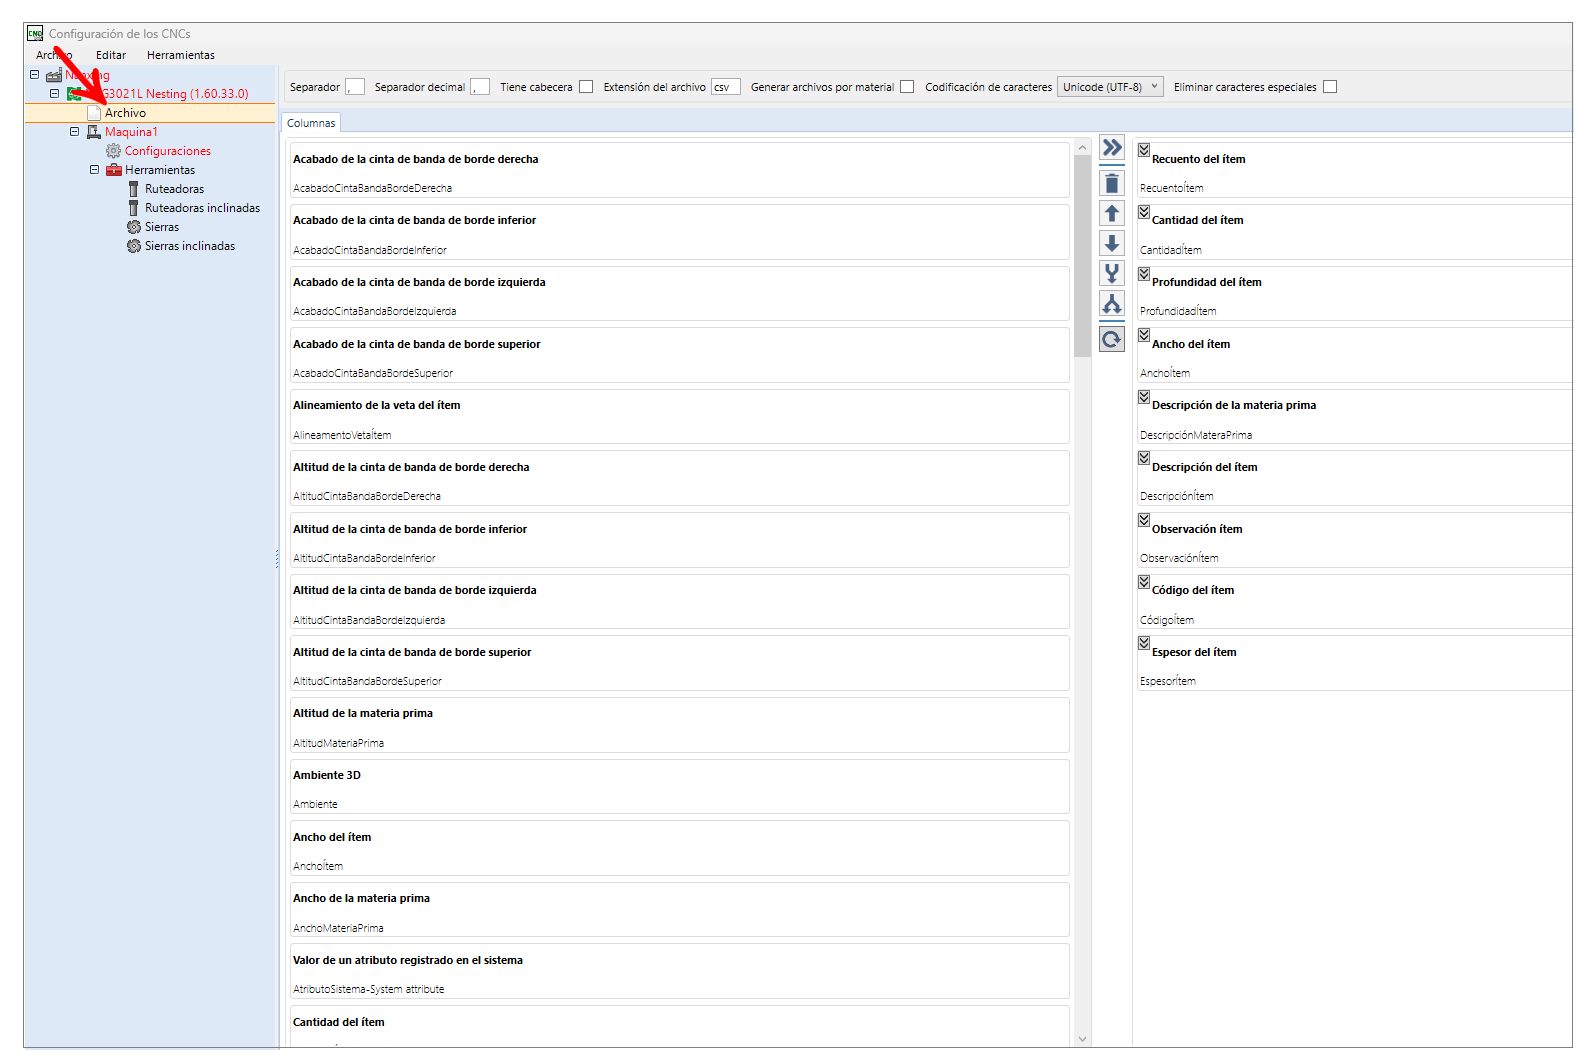The image size is (1594, 1064).
Task: Select Altitud de la cinta borde superior
Action: pyautogui.click(x=679, y=664)
